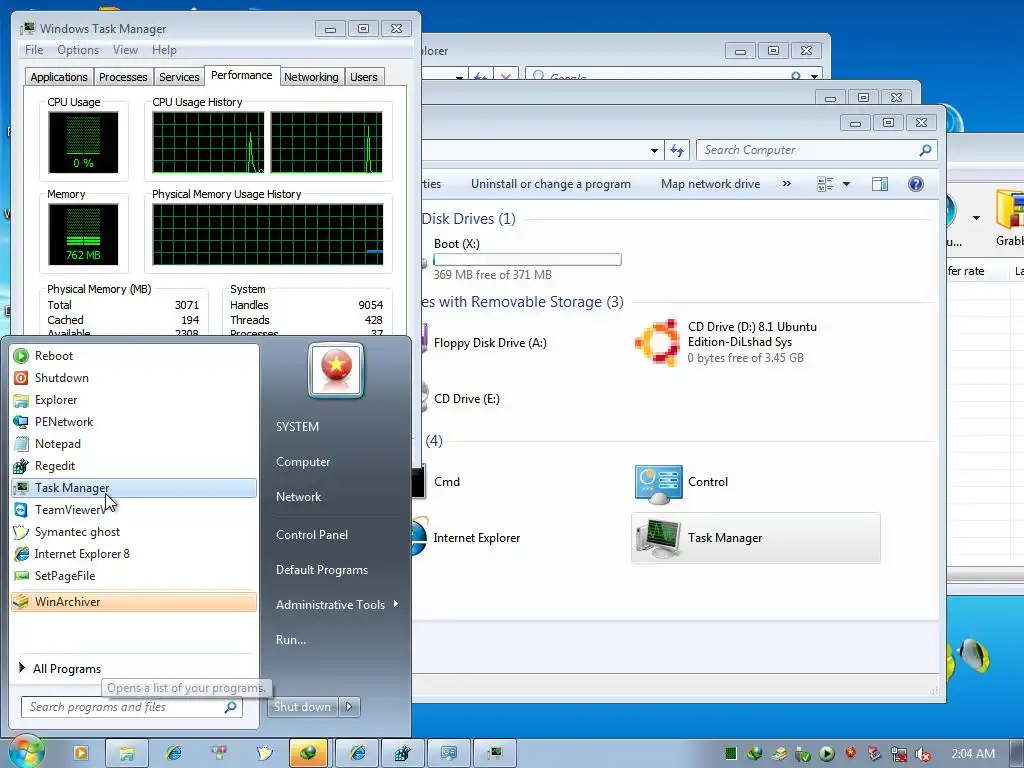Click Uninstall or change a program
The width and height of the screenshot is (1024, 768).
tap(551, 184)
